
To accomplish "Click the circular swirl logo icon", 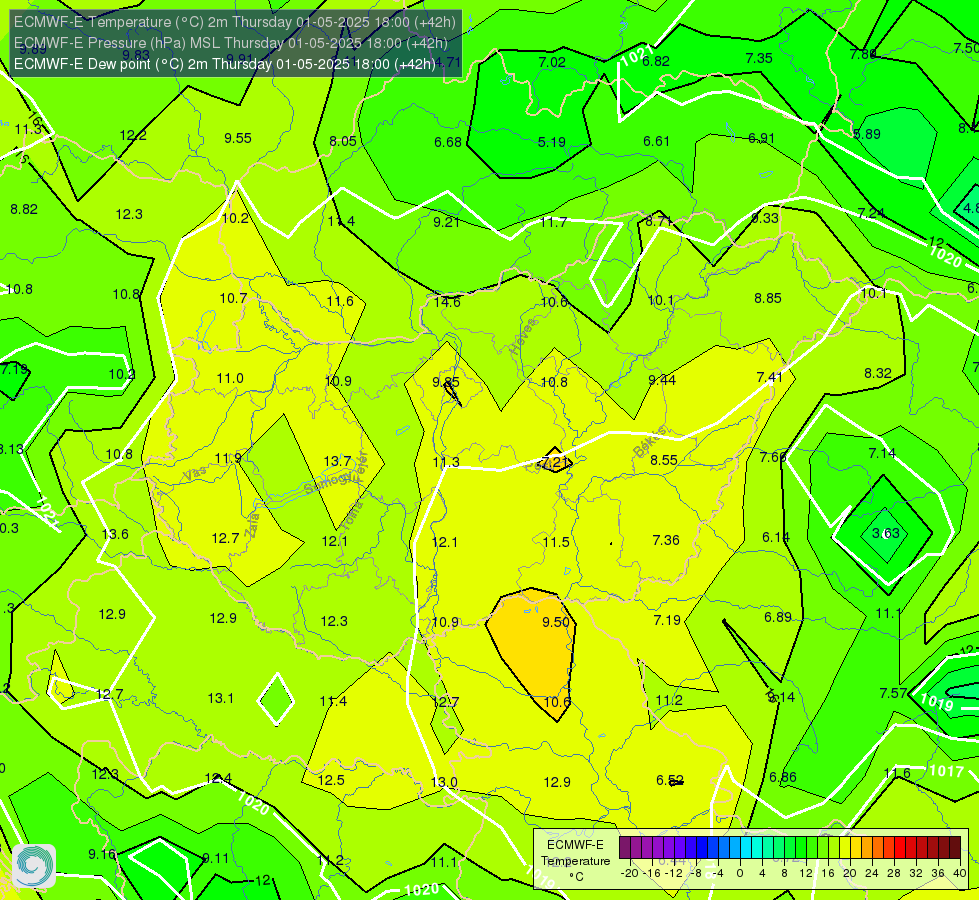I will click(34, 866).
